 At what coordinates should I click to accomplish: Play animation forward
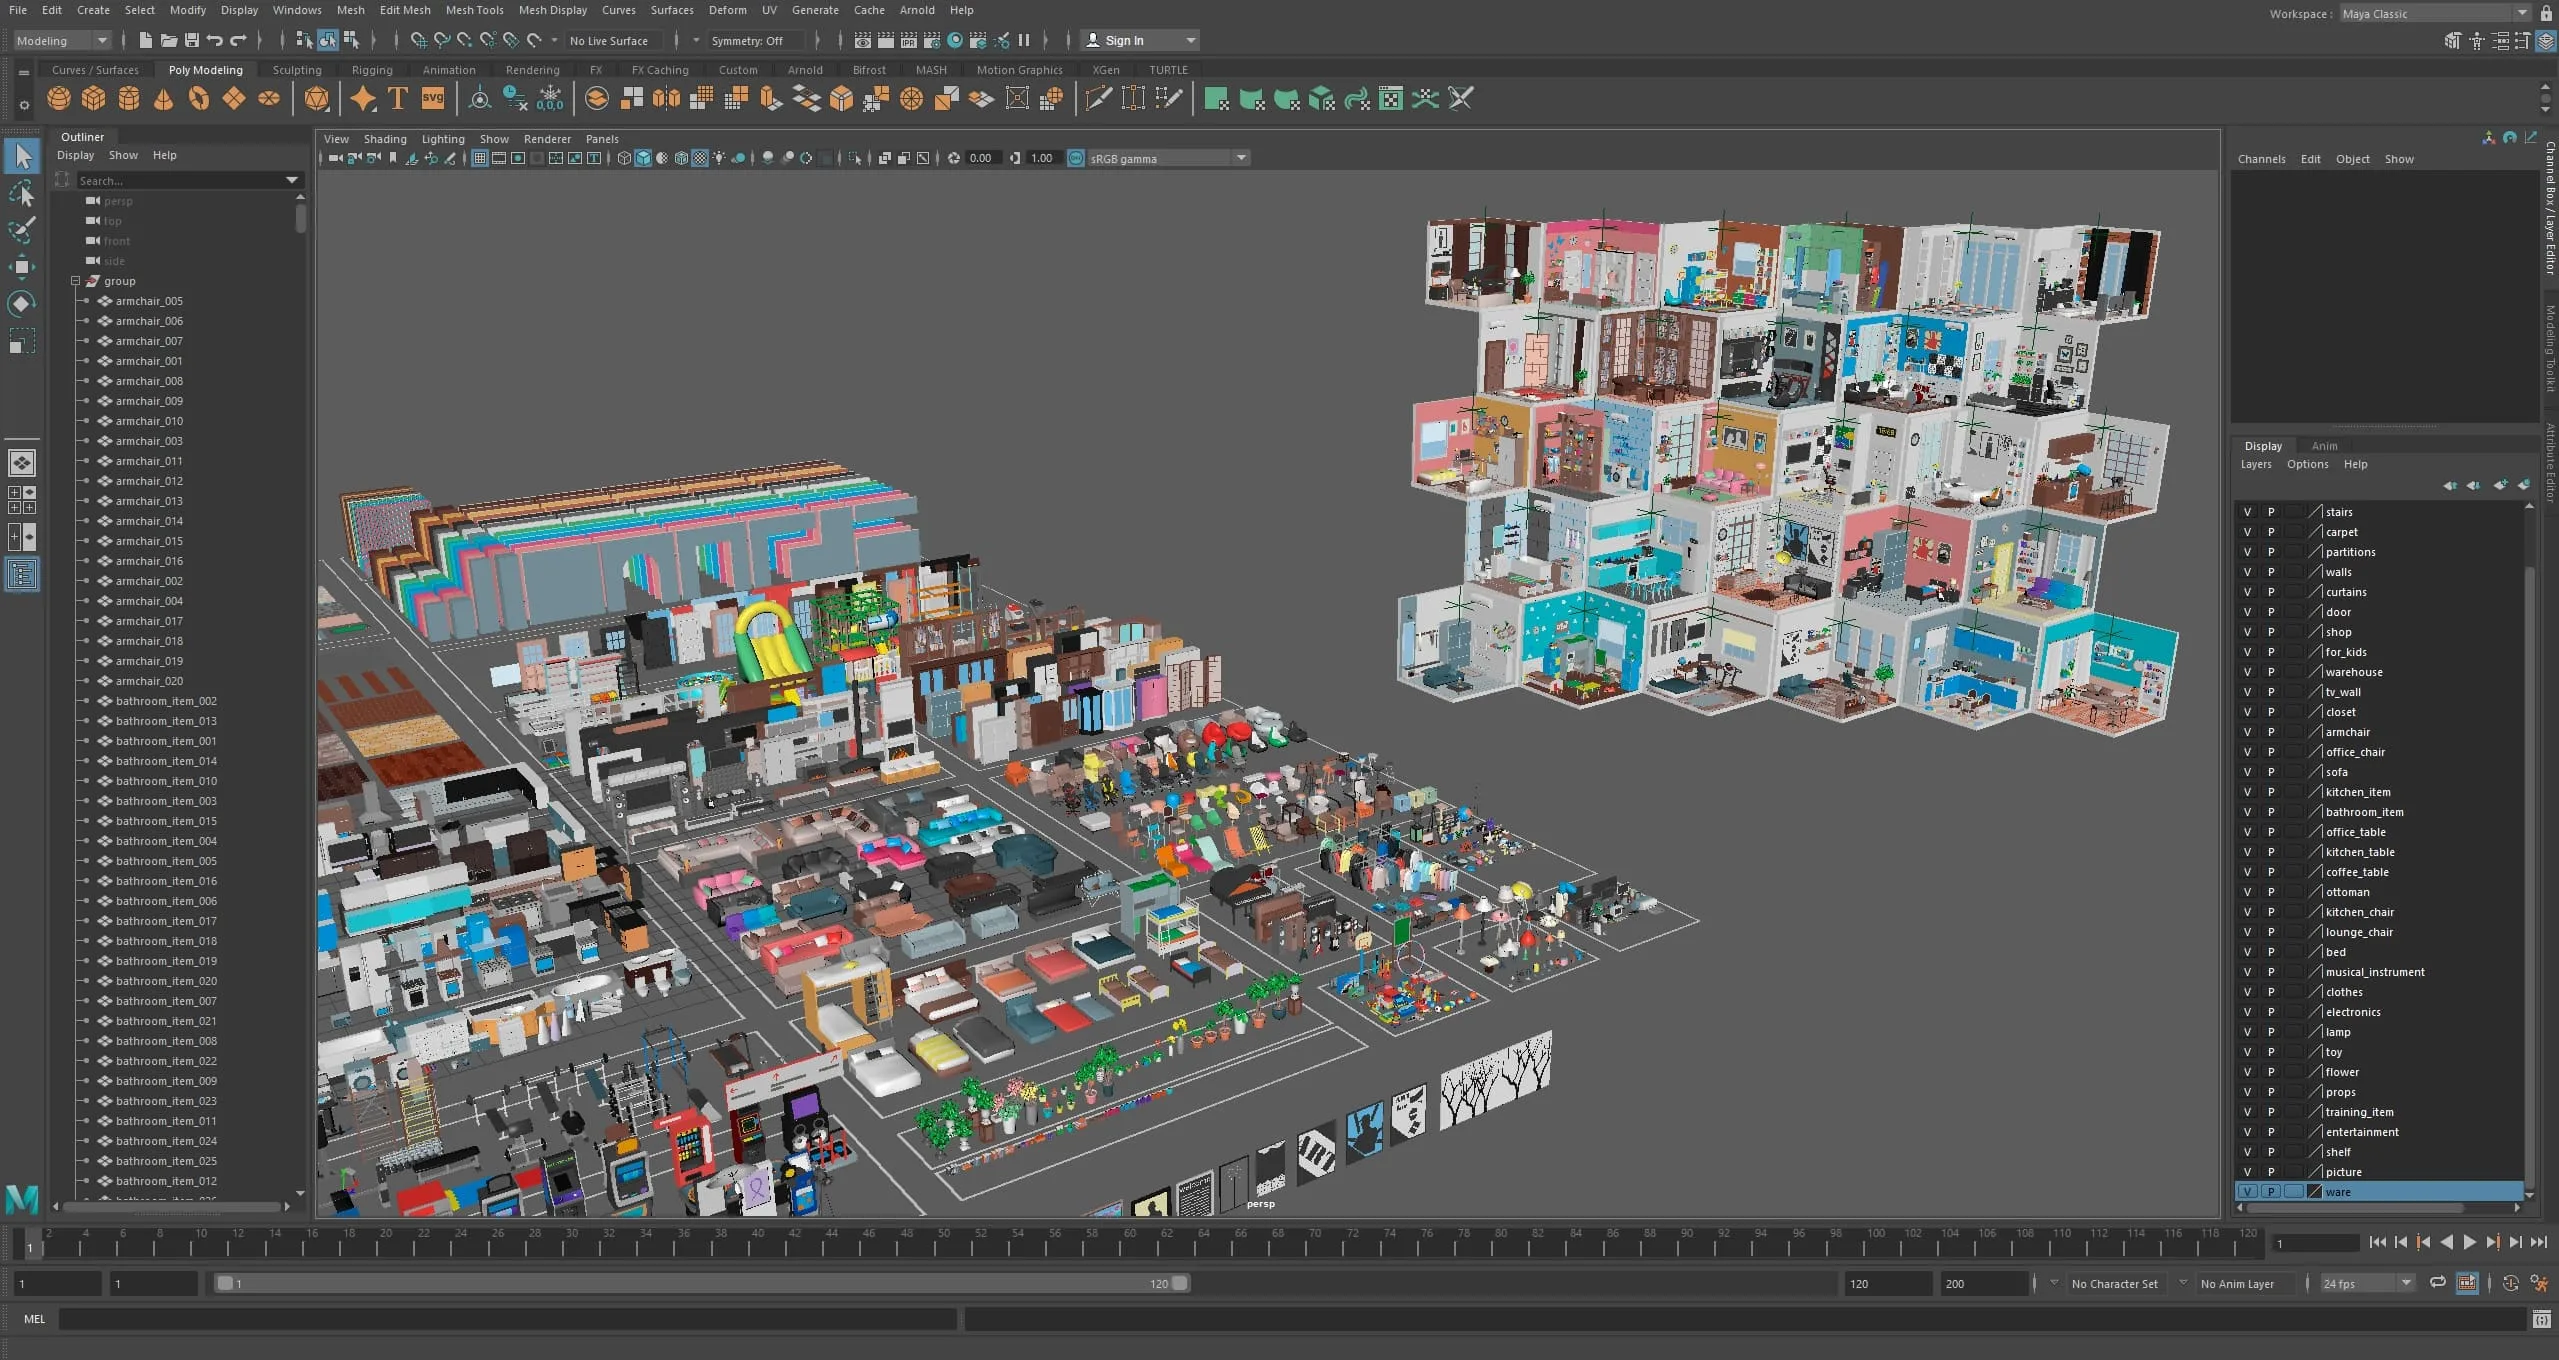click(2469, 1242)
